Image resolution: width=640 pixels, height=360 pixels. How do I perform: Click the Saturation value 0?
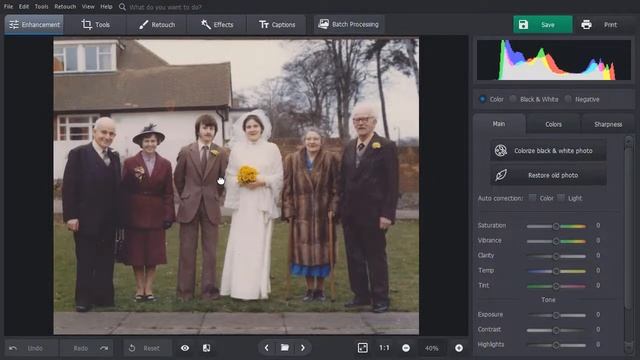598,225
